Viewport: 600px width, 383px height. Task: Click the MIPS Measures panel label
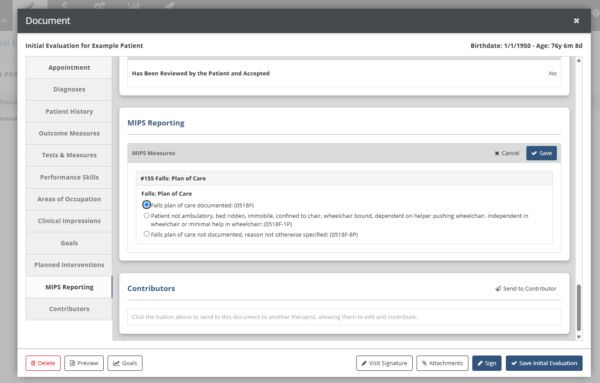153,153
